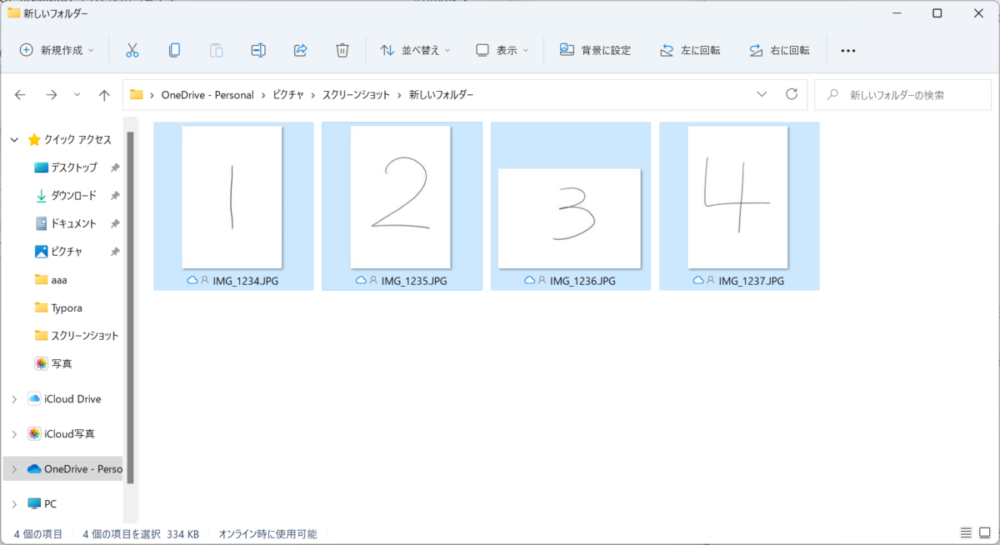This screenshot has width=1000, height=545.
Task: Open the 表示 view menu
Action: point(503,50)
